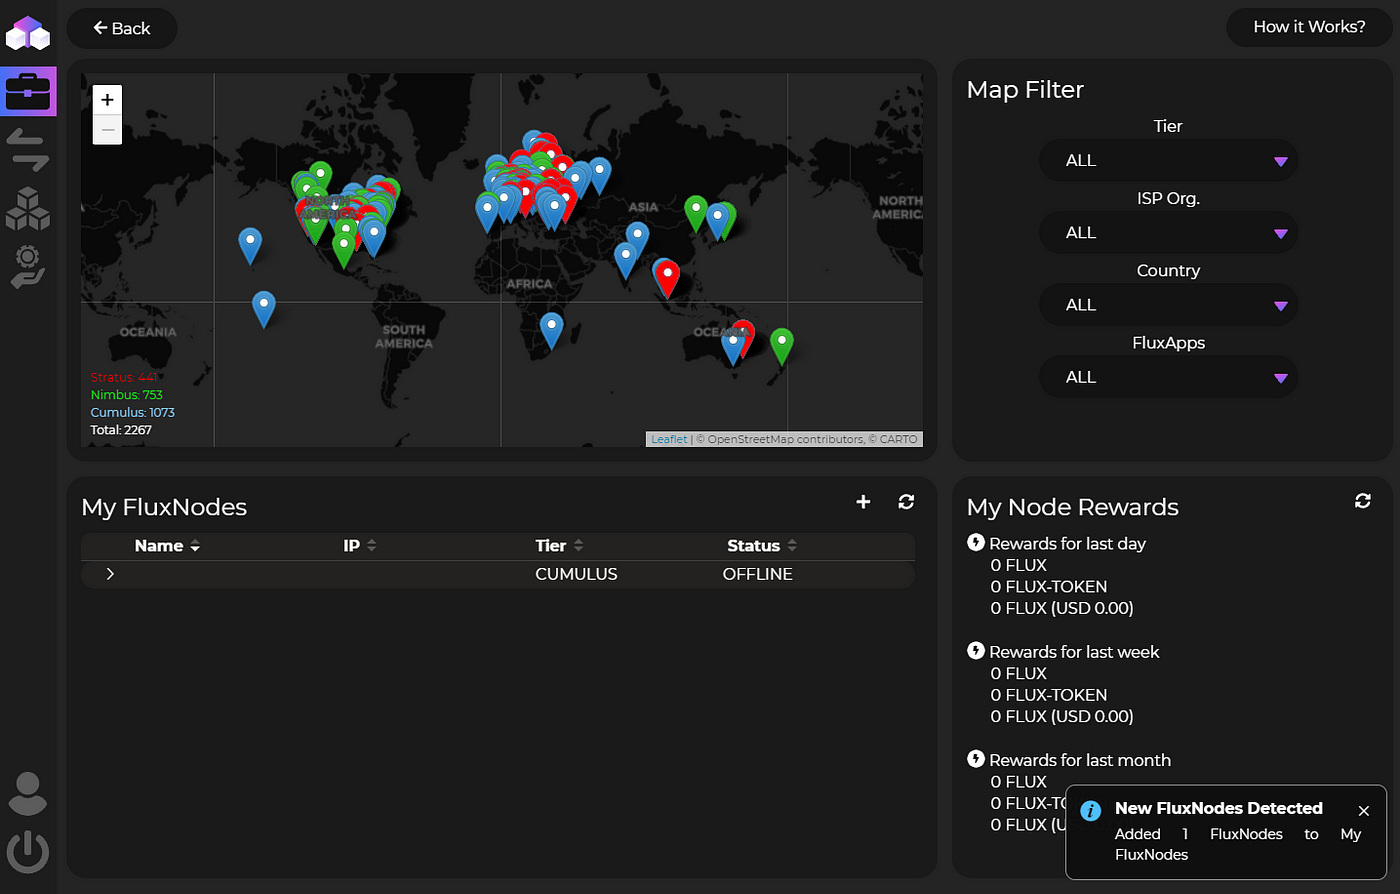Open the Tier filter dropdown
This screenshot has width=1400, height=894.
pos(1168,161)
